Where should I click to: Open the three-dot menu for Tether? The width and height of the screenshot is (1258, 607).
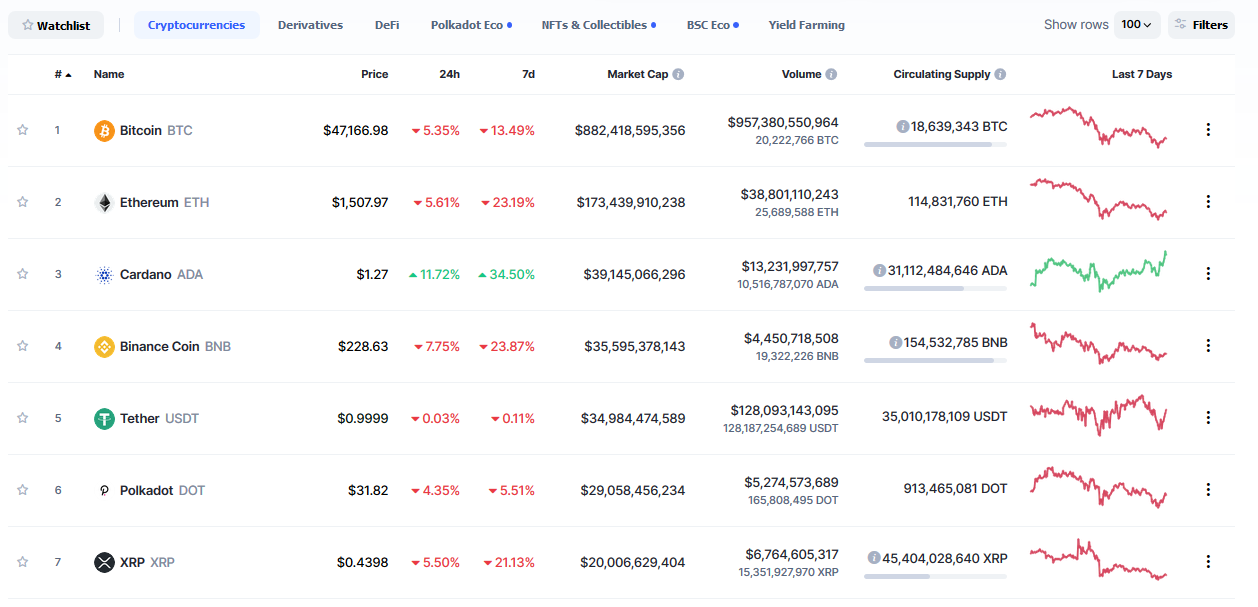coord(1208,418)
